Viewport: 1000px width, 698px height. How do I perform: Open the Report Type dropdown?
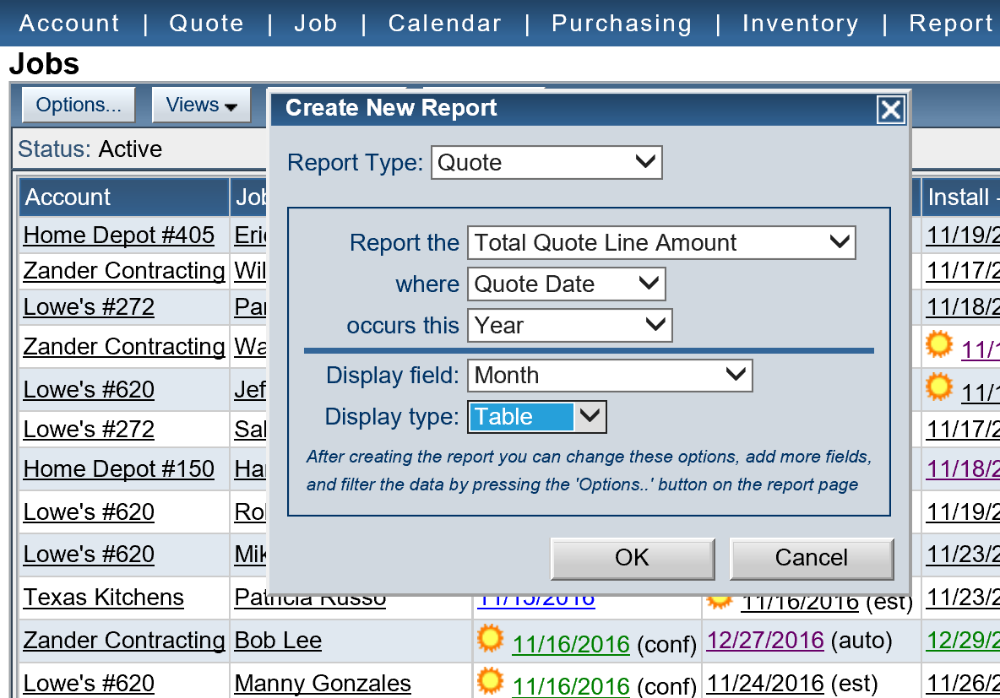(547, 162)
